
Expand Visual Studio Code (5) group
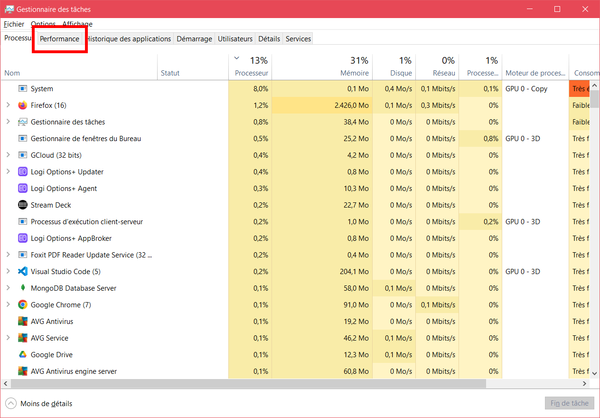(x=8, y=271)
